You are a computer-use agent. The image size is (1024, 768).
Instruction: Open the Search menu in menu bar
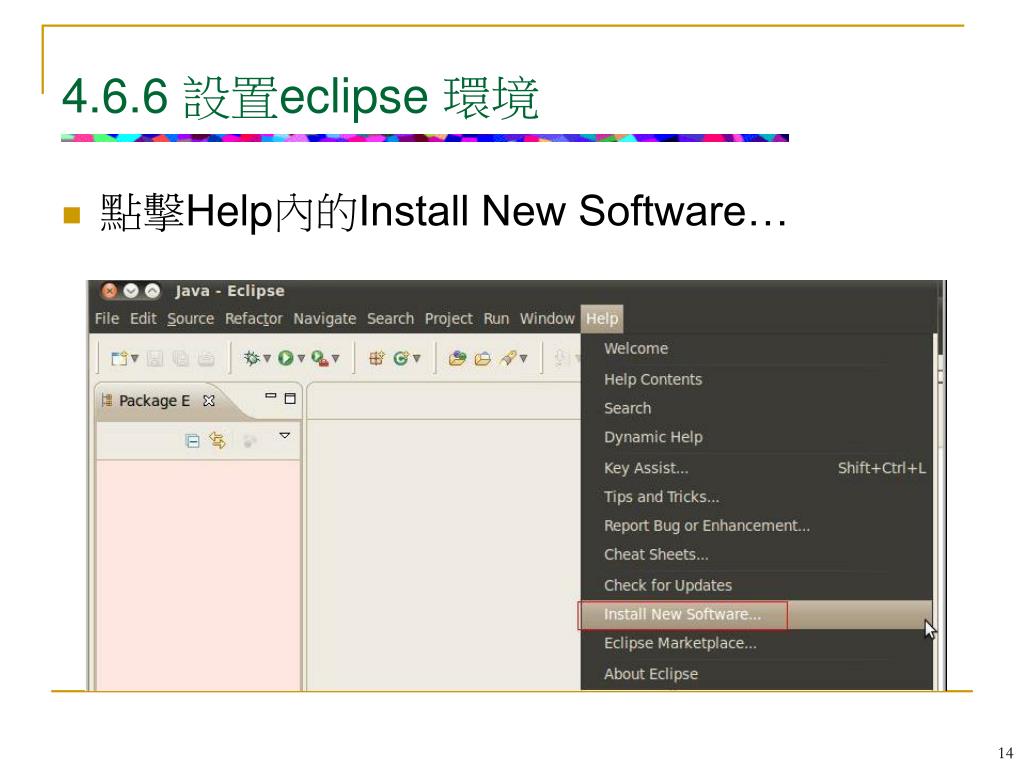click(x=391, y=318)
